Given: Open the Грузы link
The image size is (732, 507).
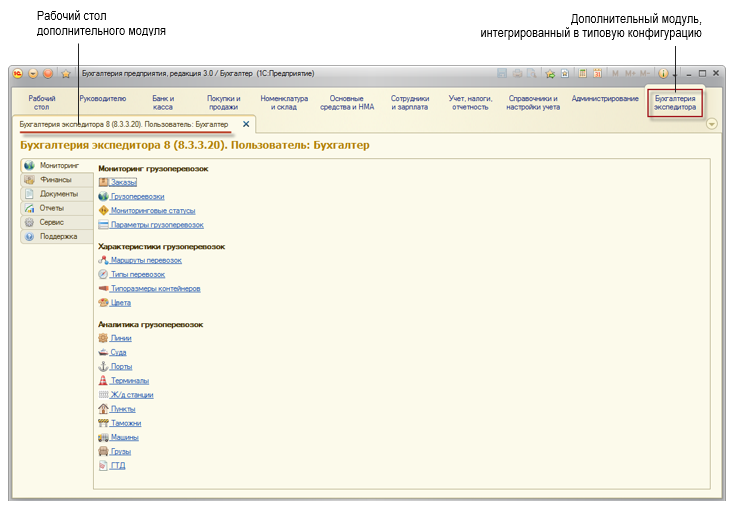Looking at the screenshot, I should (x=120, y=452).
